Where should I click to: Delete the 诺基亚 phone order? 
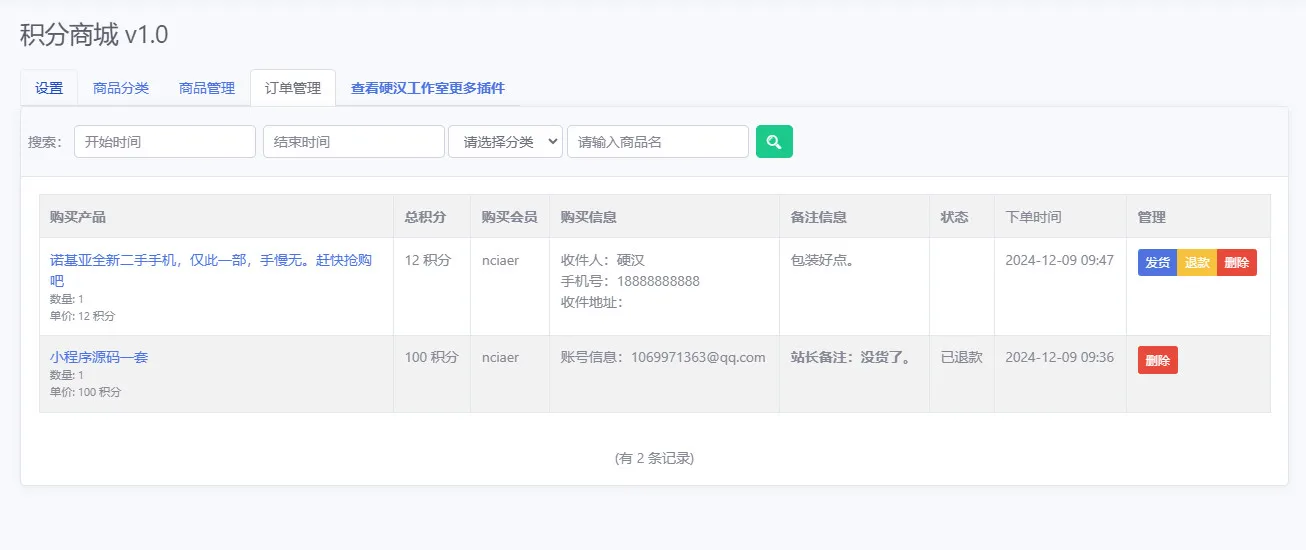click(x=1237, y=263)
